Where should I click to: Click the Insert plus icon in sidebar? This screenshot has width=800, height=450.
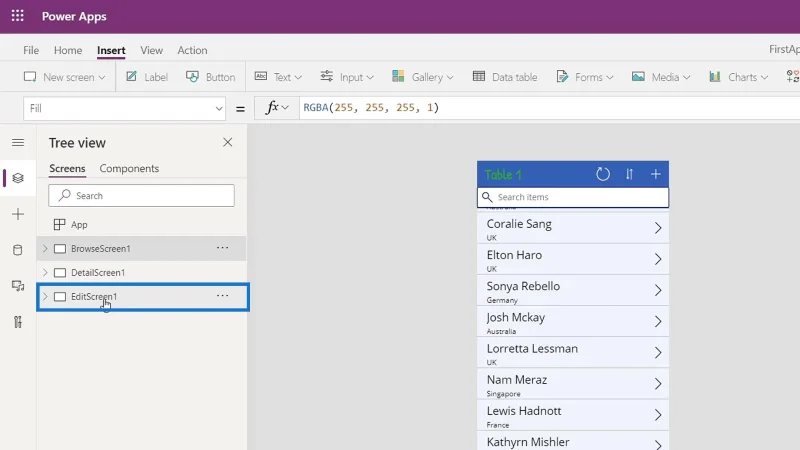click(x=18, y=214)
